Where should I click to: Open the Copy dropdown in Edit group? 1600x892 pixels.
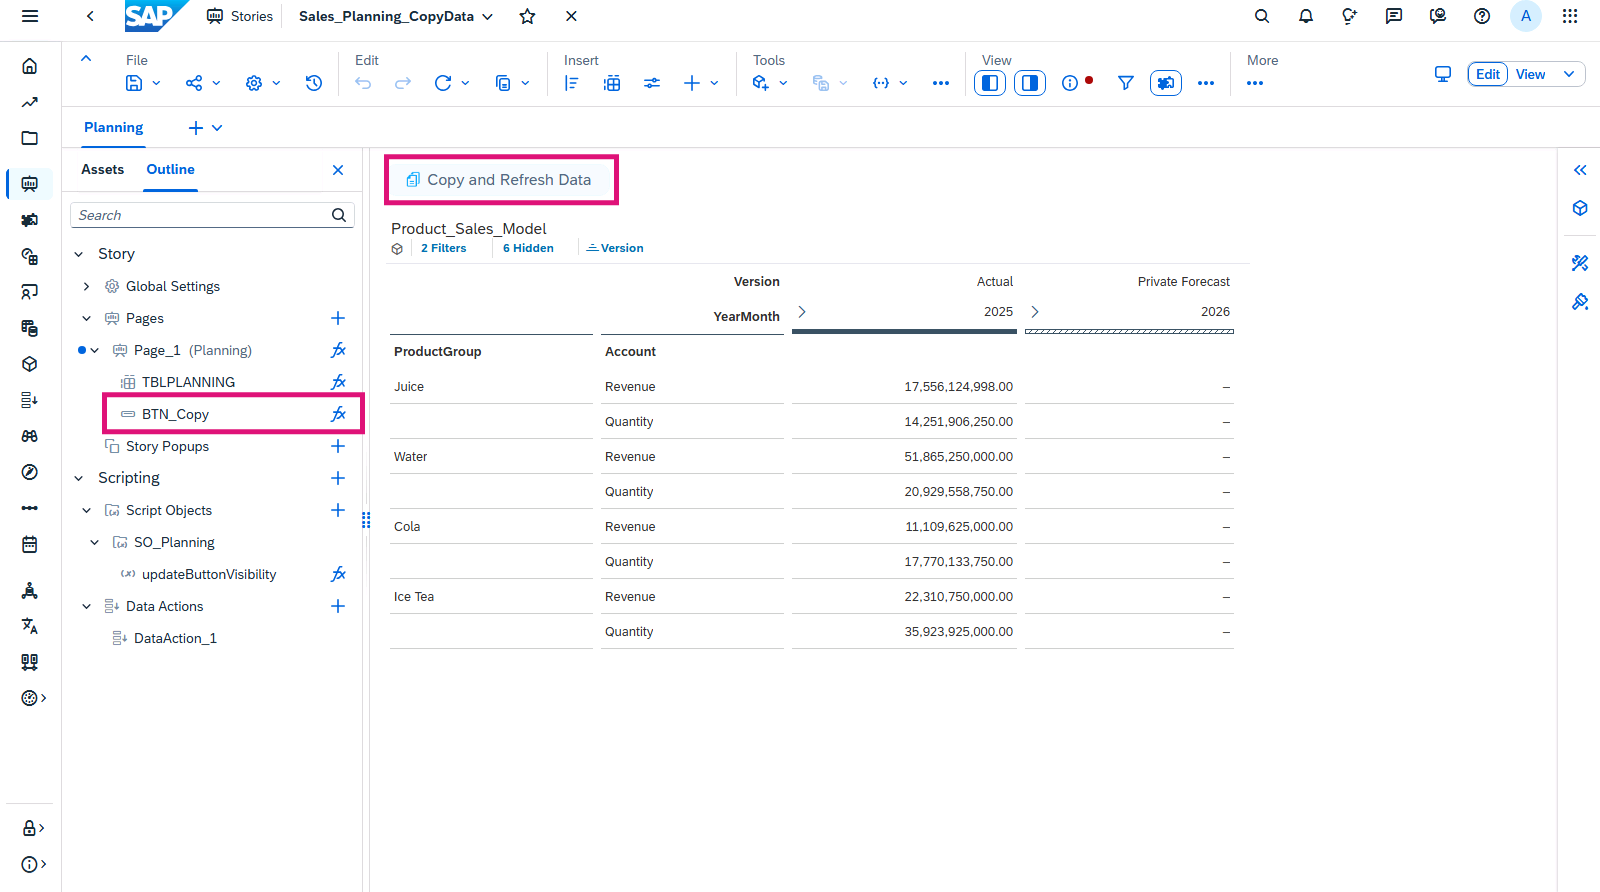coord(512,83)
